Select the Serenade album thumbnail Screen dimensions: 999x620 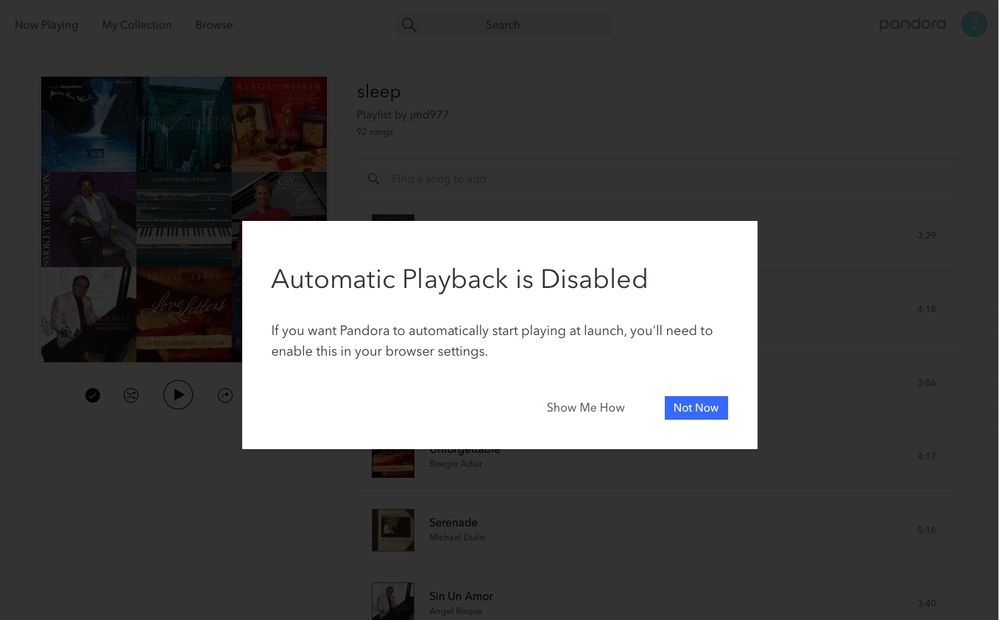(x=393, y=530)
